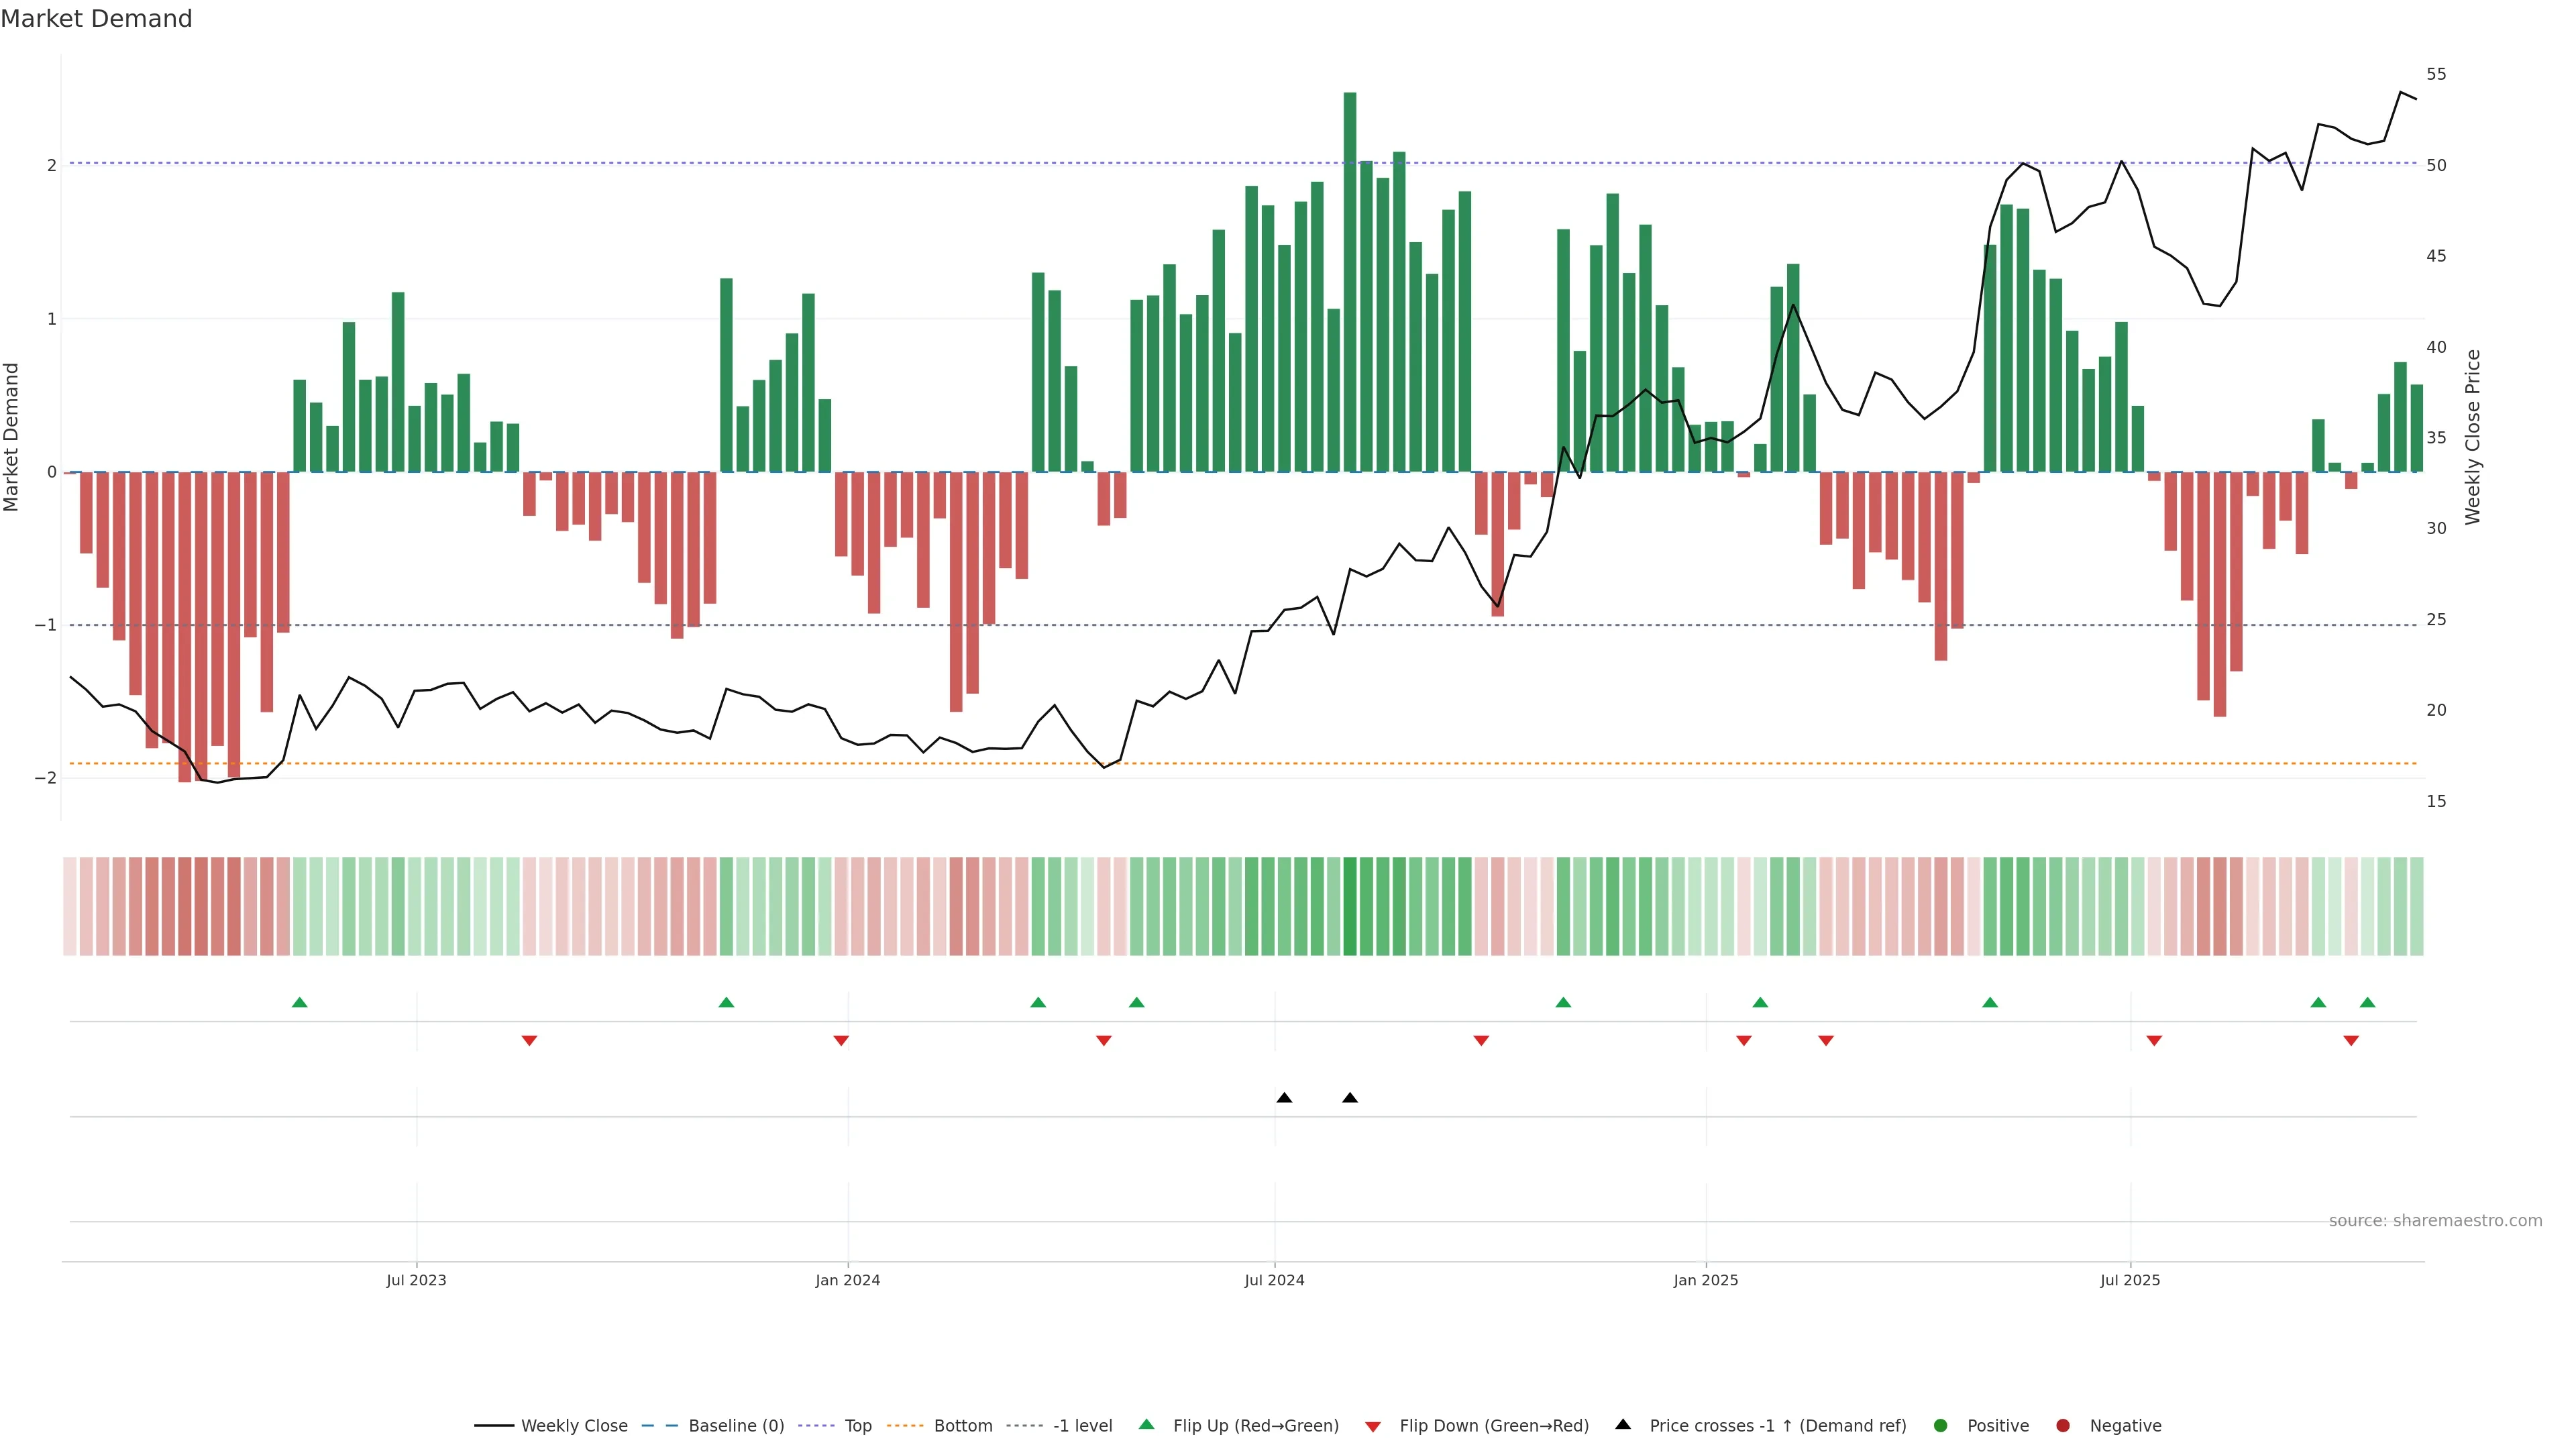The image size is (2576, 1449).
Task: Click the darkest green heatmap strip cell
Action: click(1350, 906)
